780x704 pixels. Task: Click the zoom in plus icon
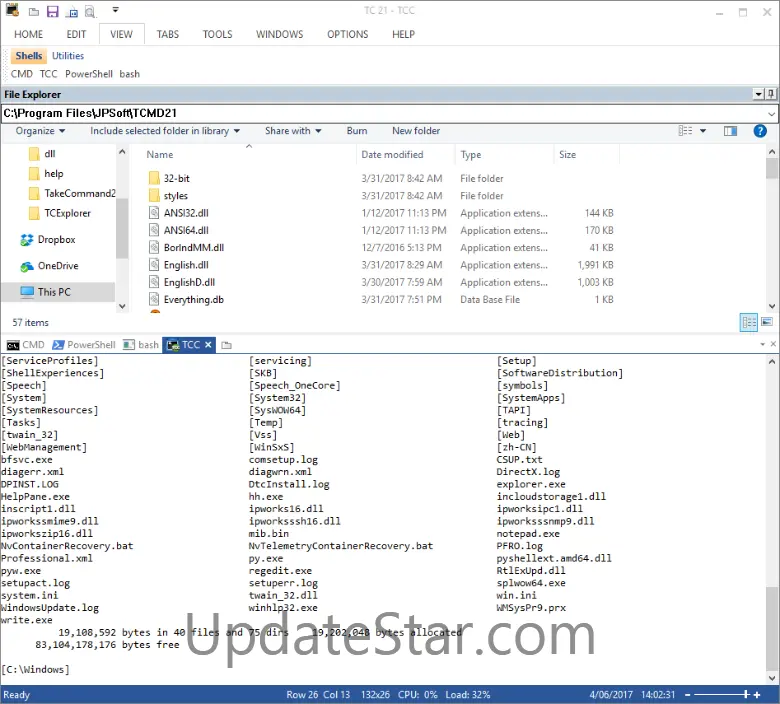click(757, 695)
